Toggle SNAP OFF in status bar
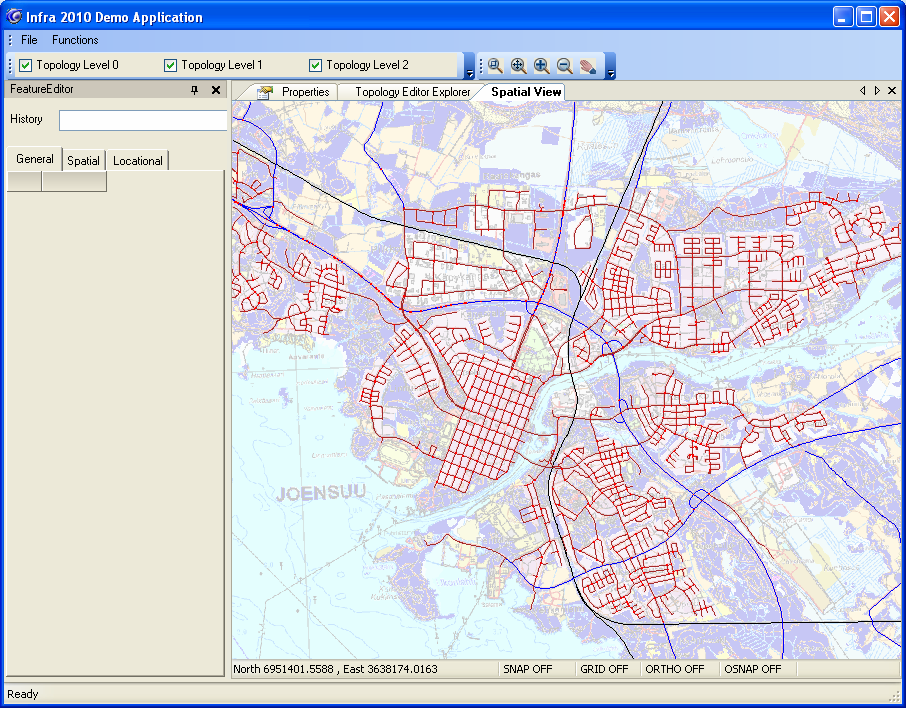Screen dimensions: 906x708 (528, 669)
